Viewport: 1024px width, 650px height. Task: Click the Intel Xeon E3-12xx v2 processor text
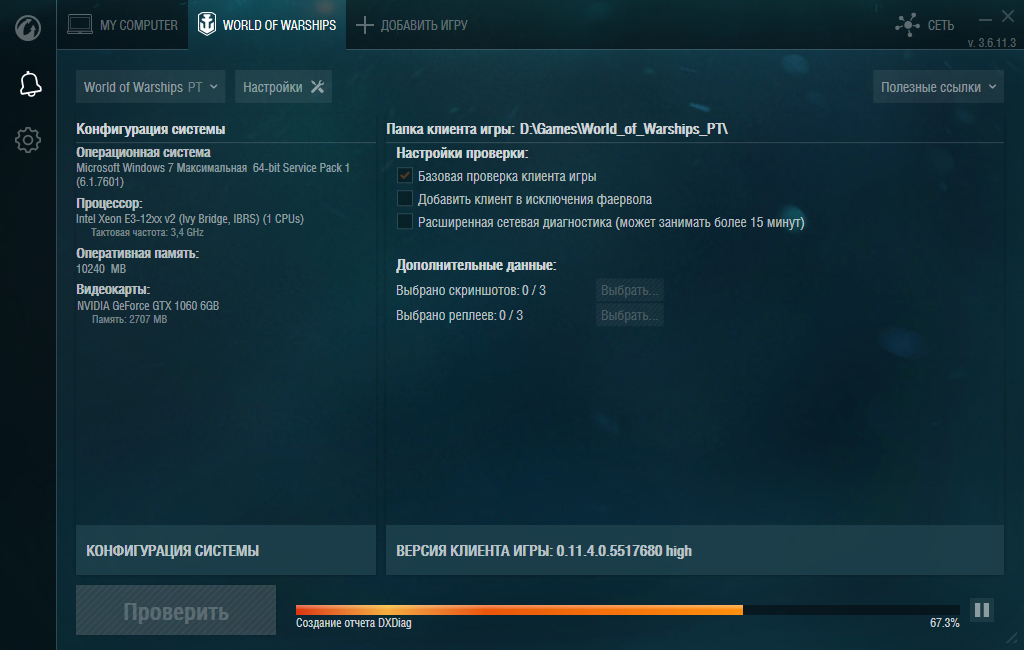click(x=189, y=219)
